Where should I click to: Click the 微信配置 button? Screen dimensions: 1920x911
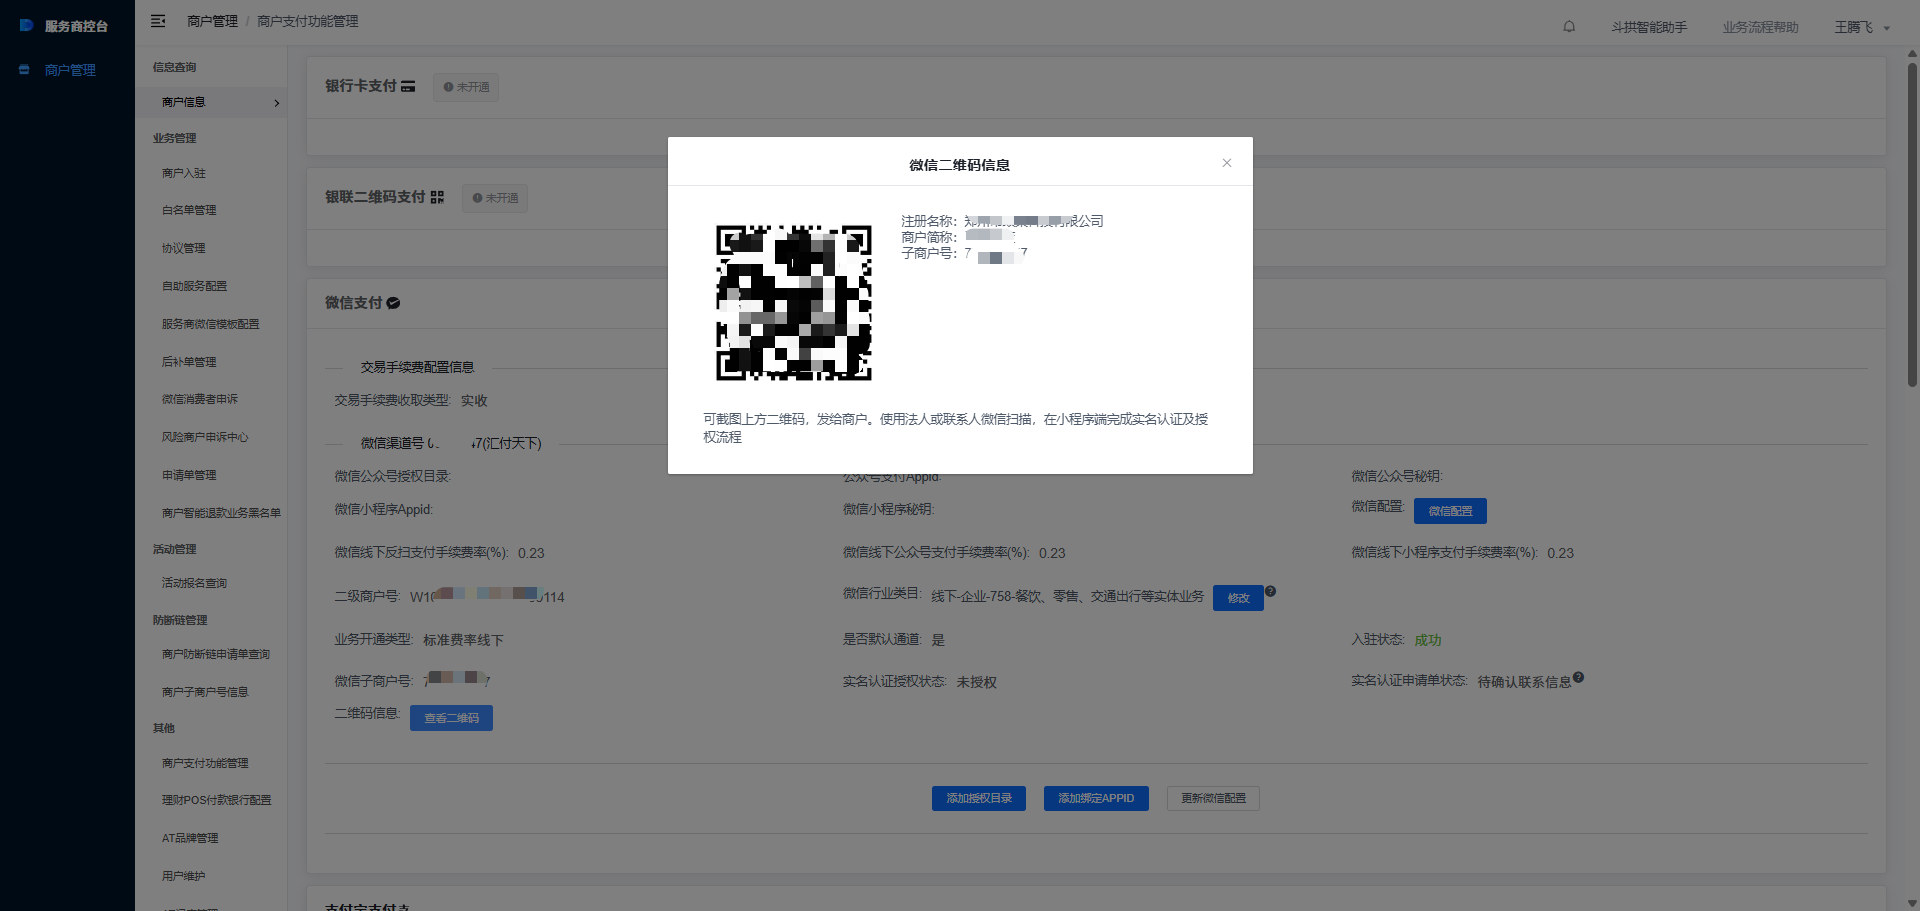pos(1450,511)
